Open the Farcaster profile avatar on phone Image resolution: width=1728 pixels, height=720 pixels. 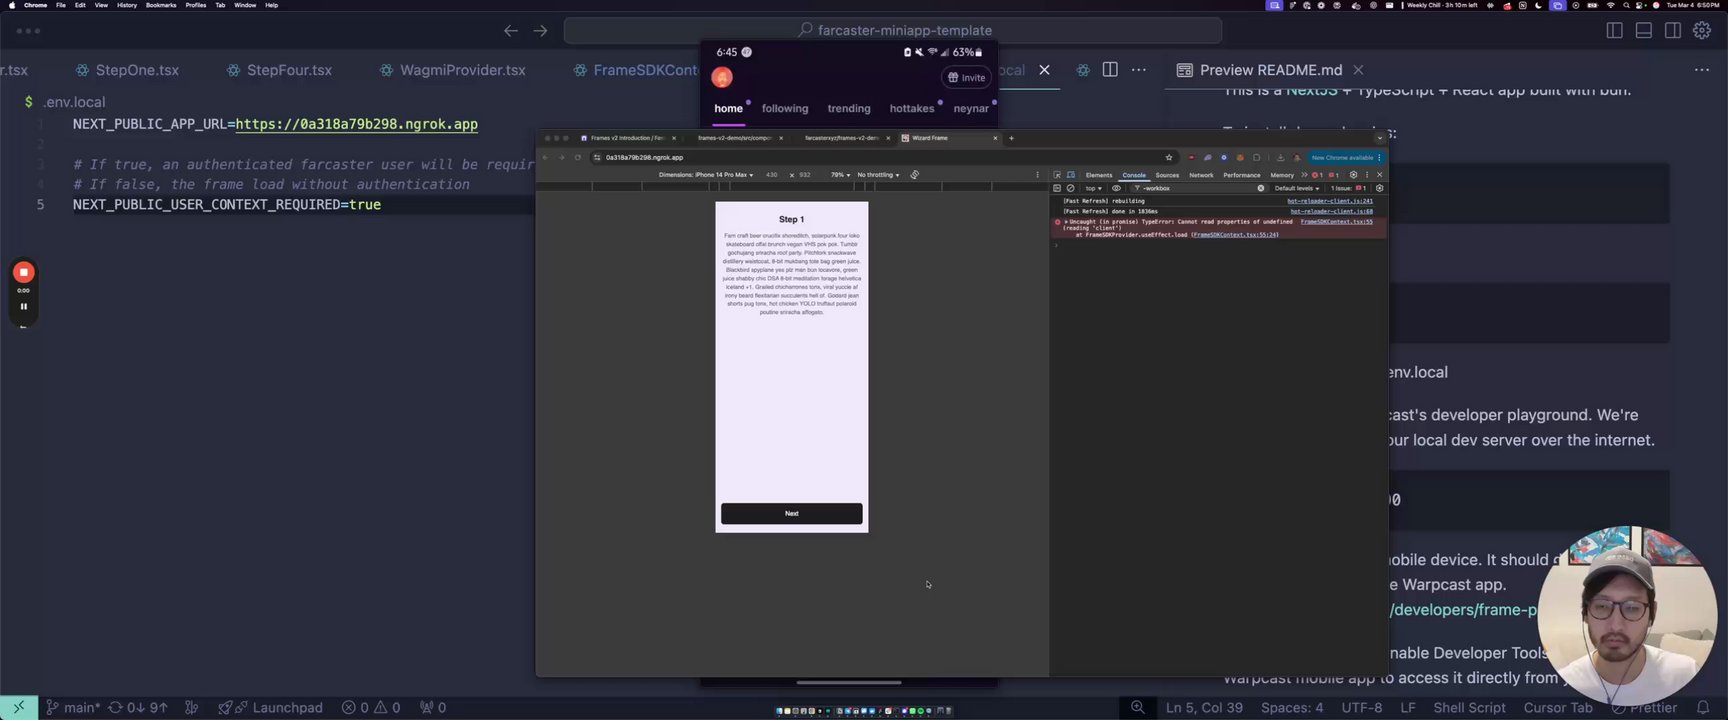click(x=722, y=77)
